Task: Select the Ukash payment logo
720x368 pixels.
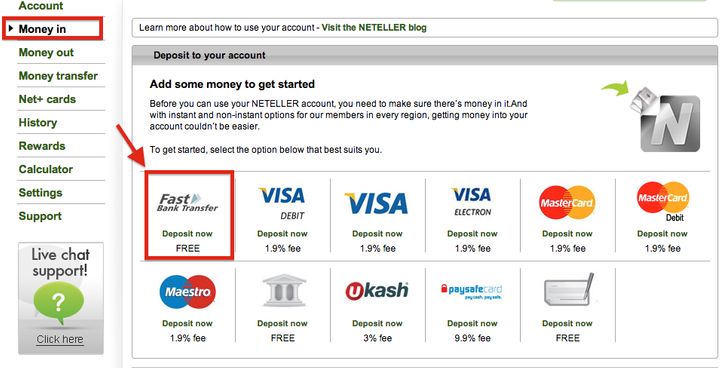Action: click(x=377, y=290)
